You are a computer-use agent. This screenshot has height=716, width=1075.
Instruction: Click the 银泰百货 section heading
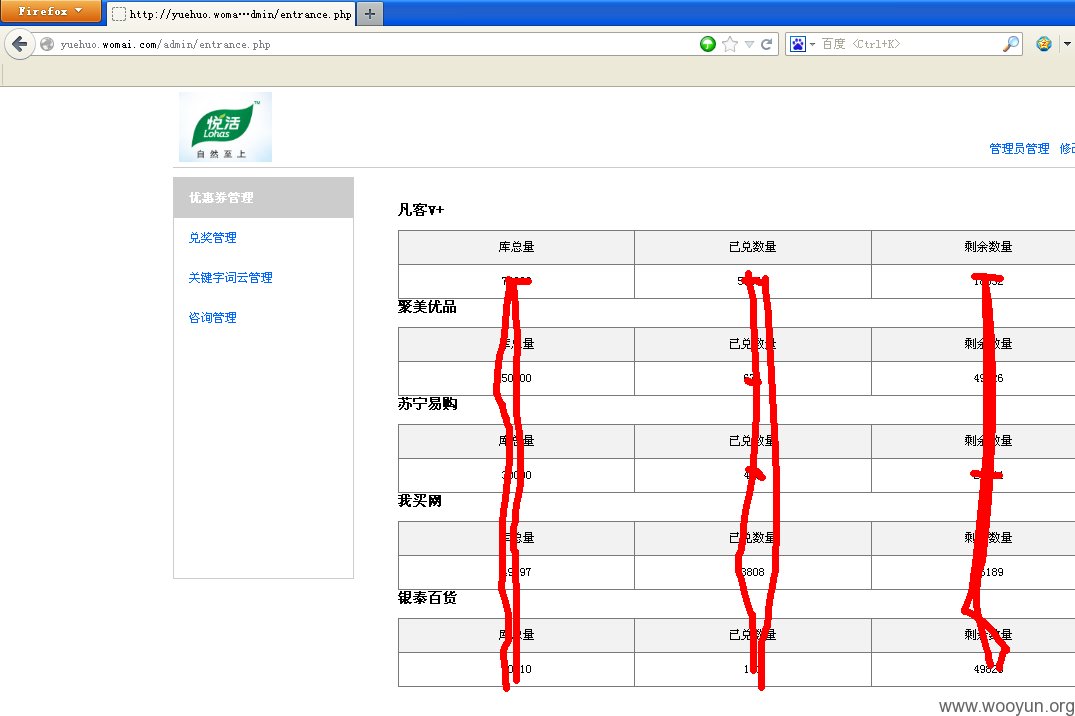click(x=427, y=597)
